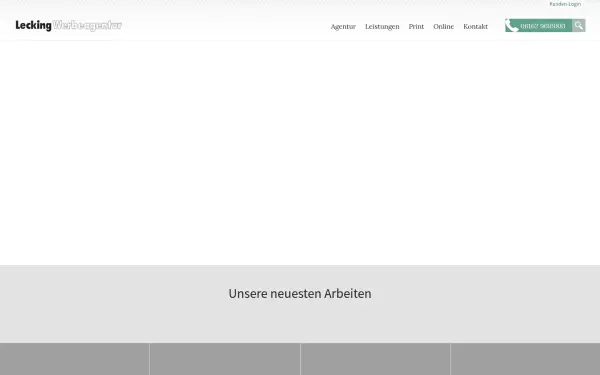Open the Agentur menu item
This screenshot has width=600, height=375.
[343, 26]
